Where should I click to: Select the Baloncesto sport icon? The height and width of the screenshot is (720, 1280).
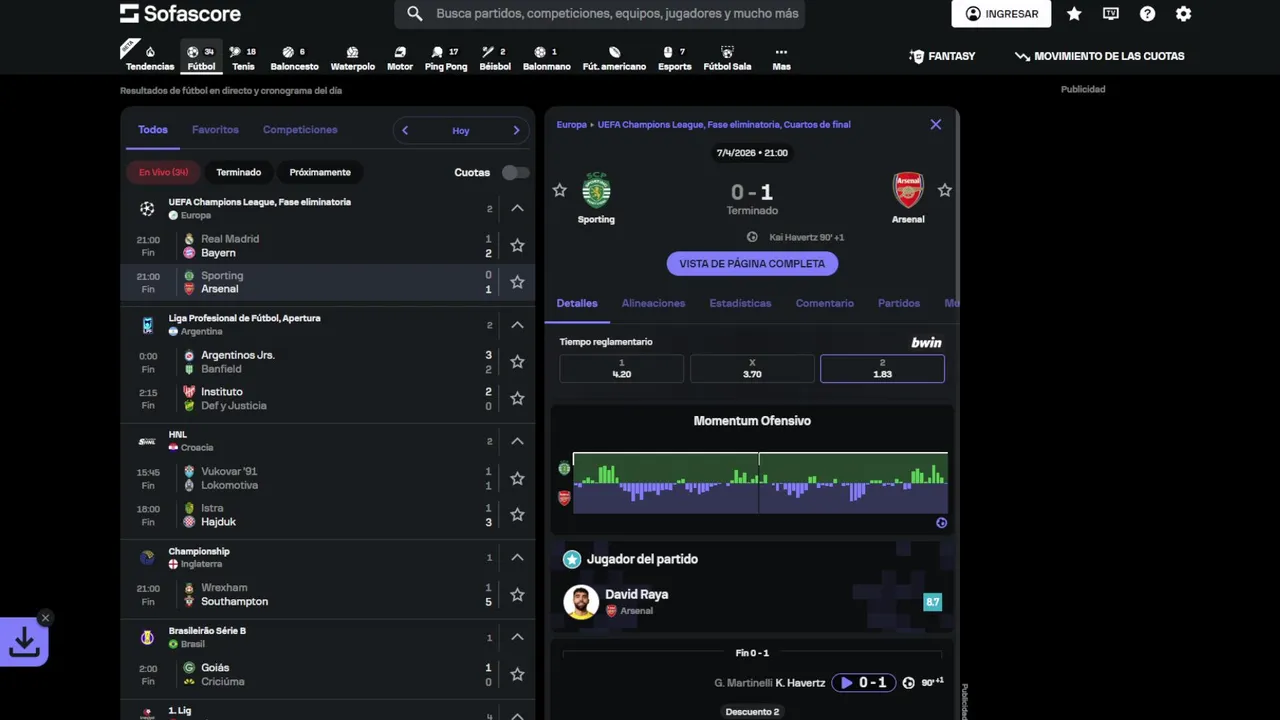294,58
